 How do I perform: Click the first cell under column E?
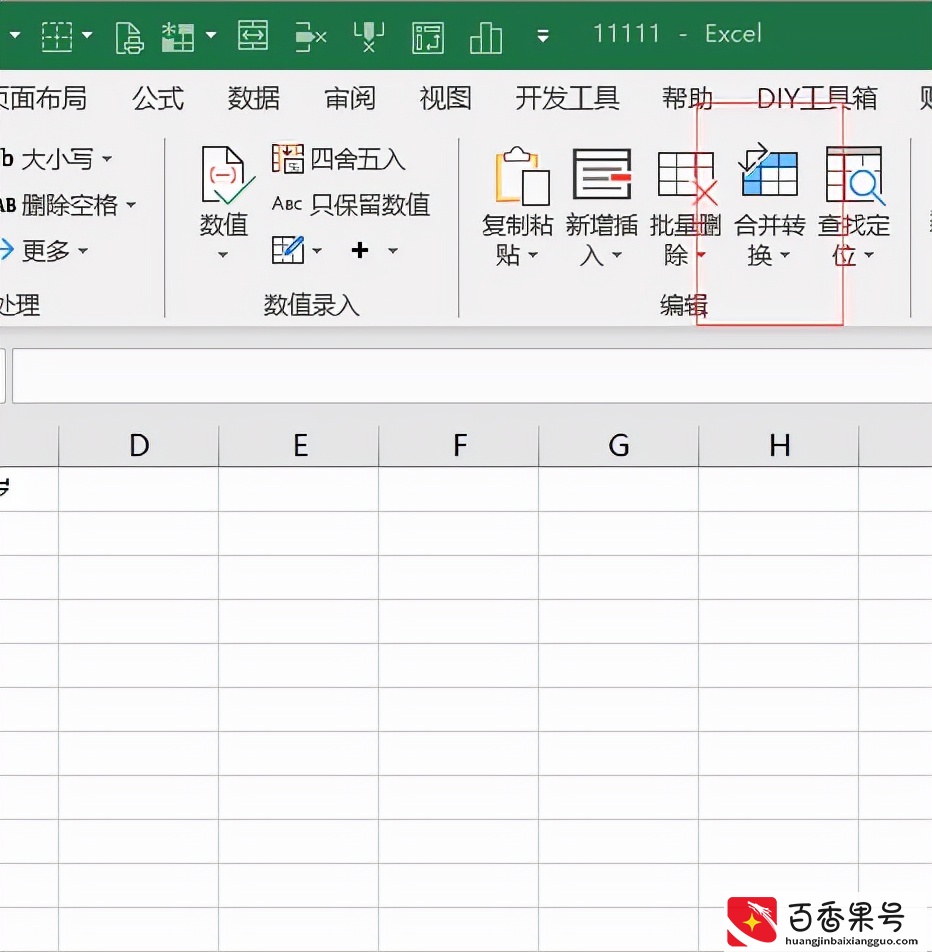[299, 489]
